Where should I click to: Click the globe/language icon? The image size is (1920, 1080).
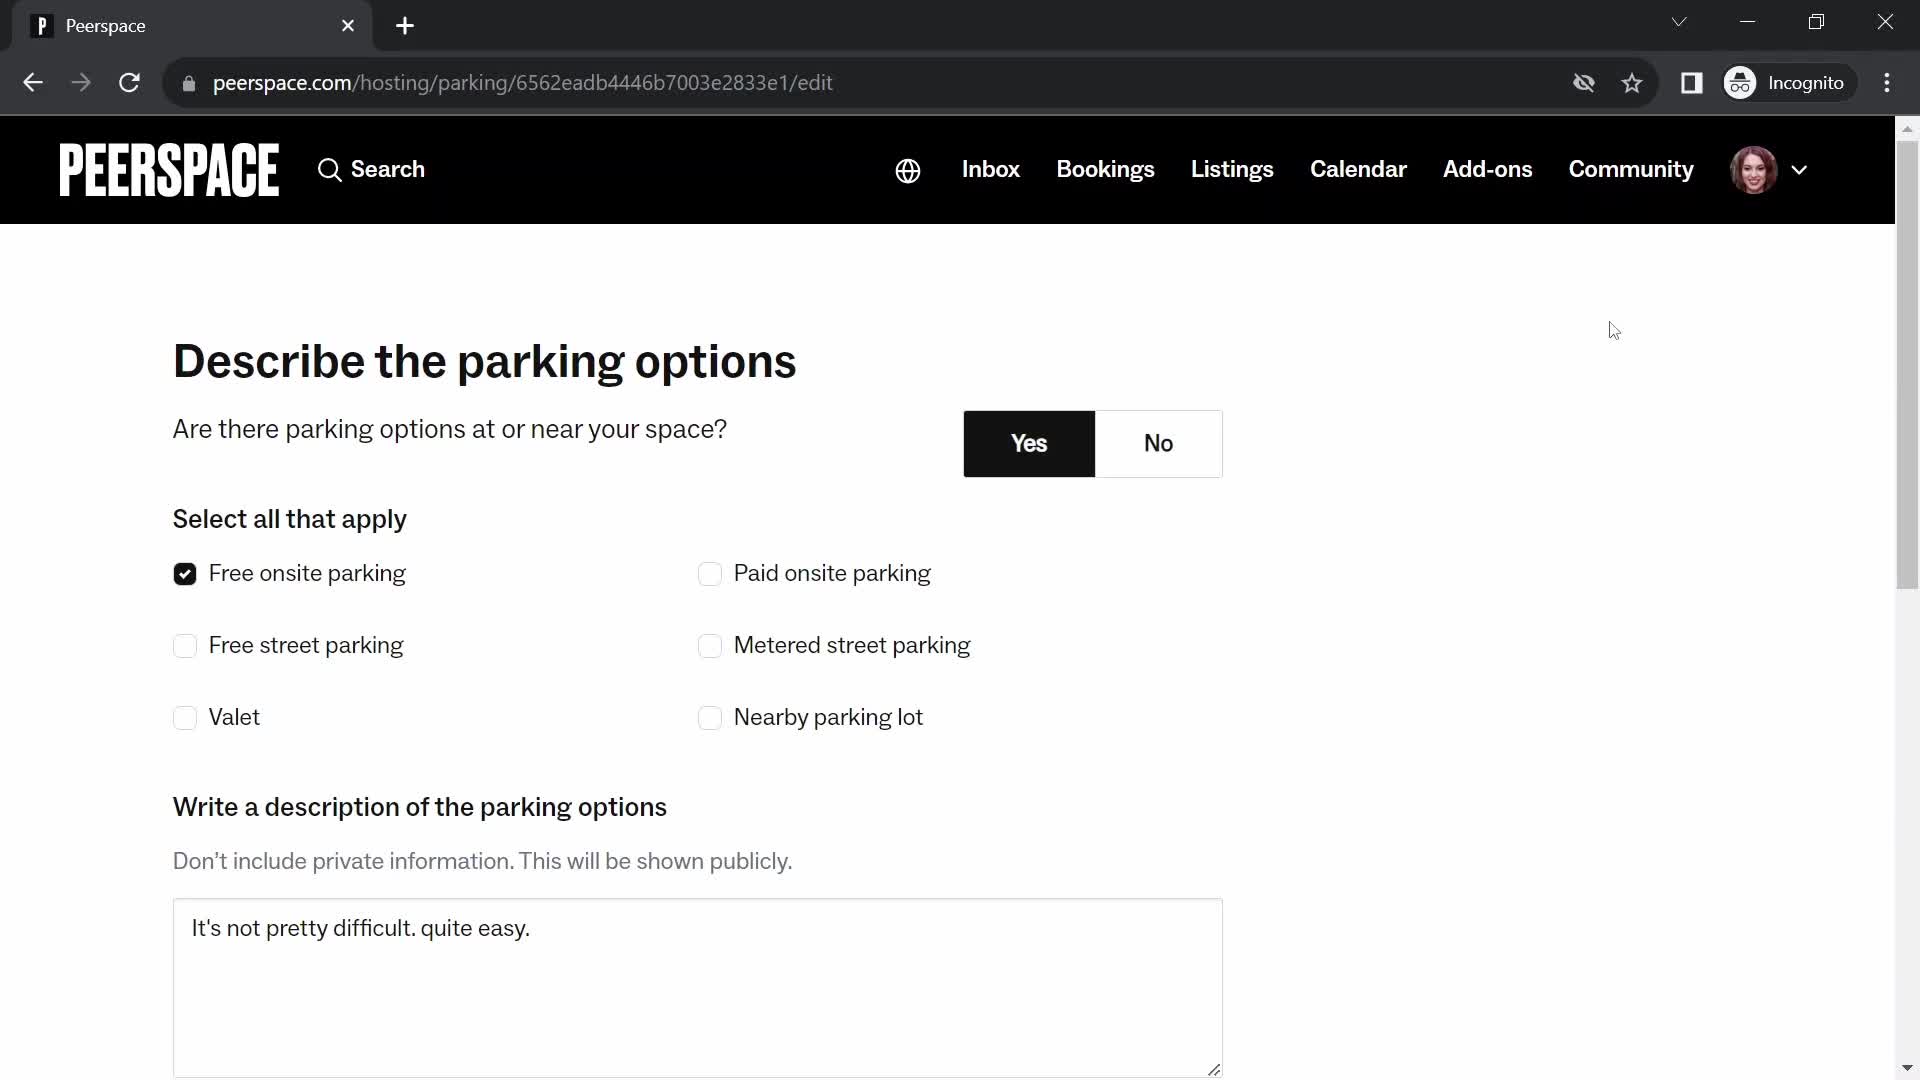pyautogui.click(x=909, y=169)
